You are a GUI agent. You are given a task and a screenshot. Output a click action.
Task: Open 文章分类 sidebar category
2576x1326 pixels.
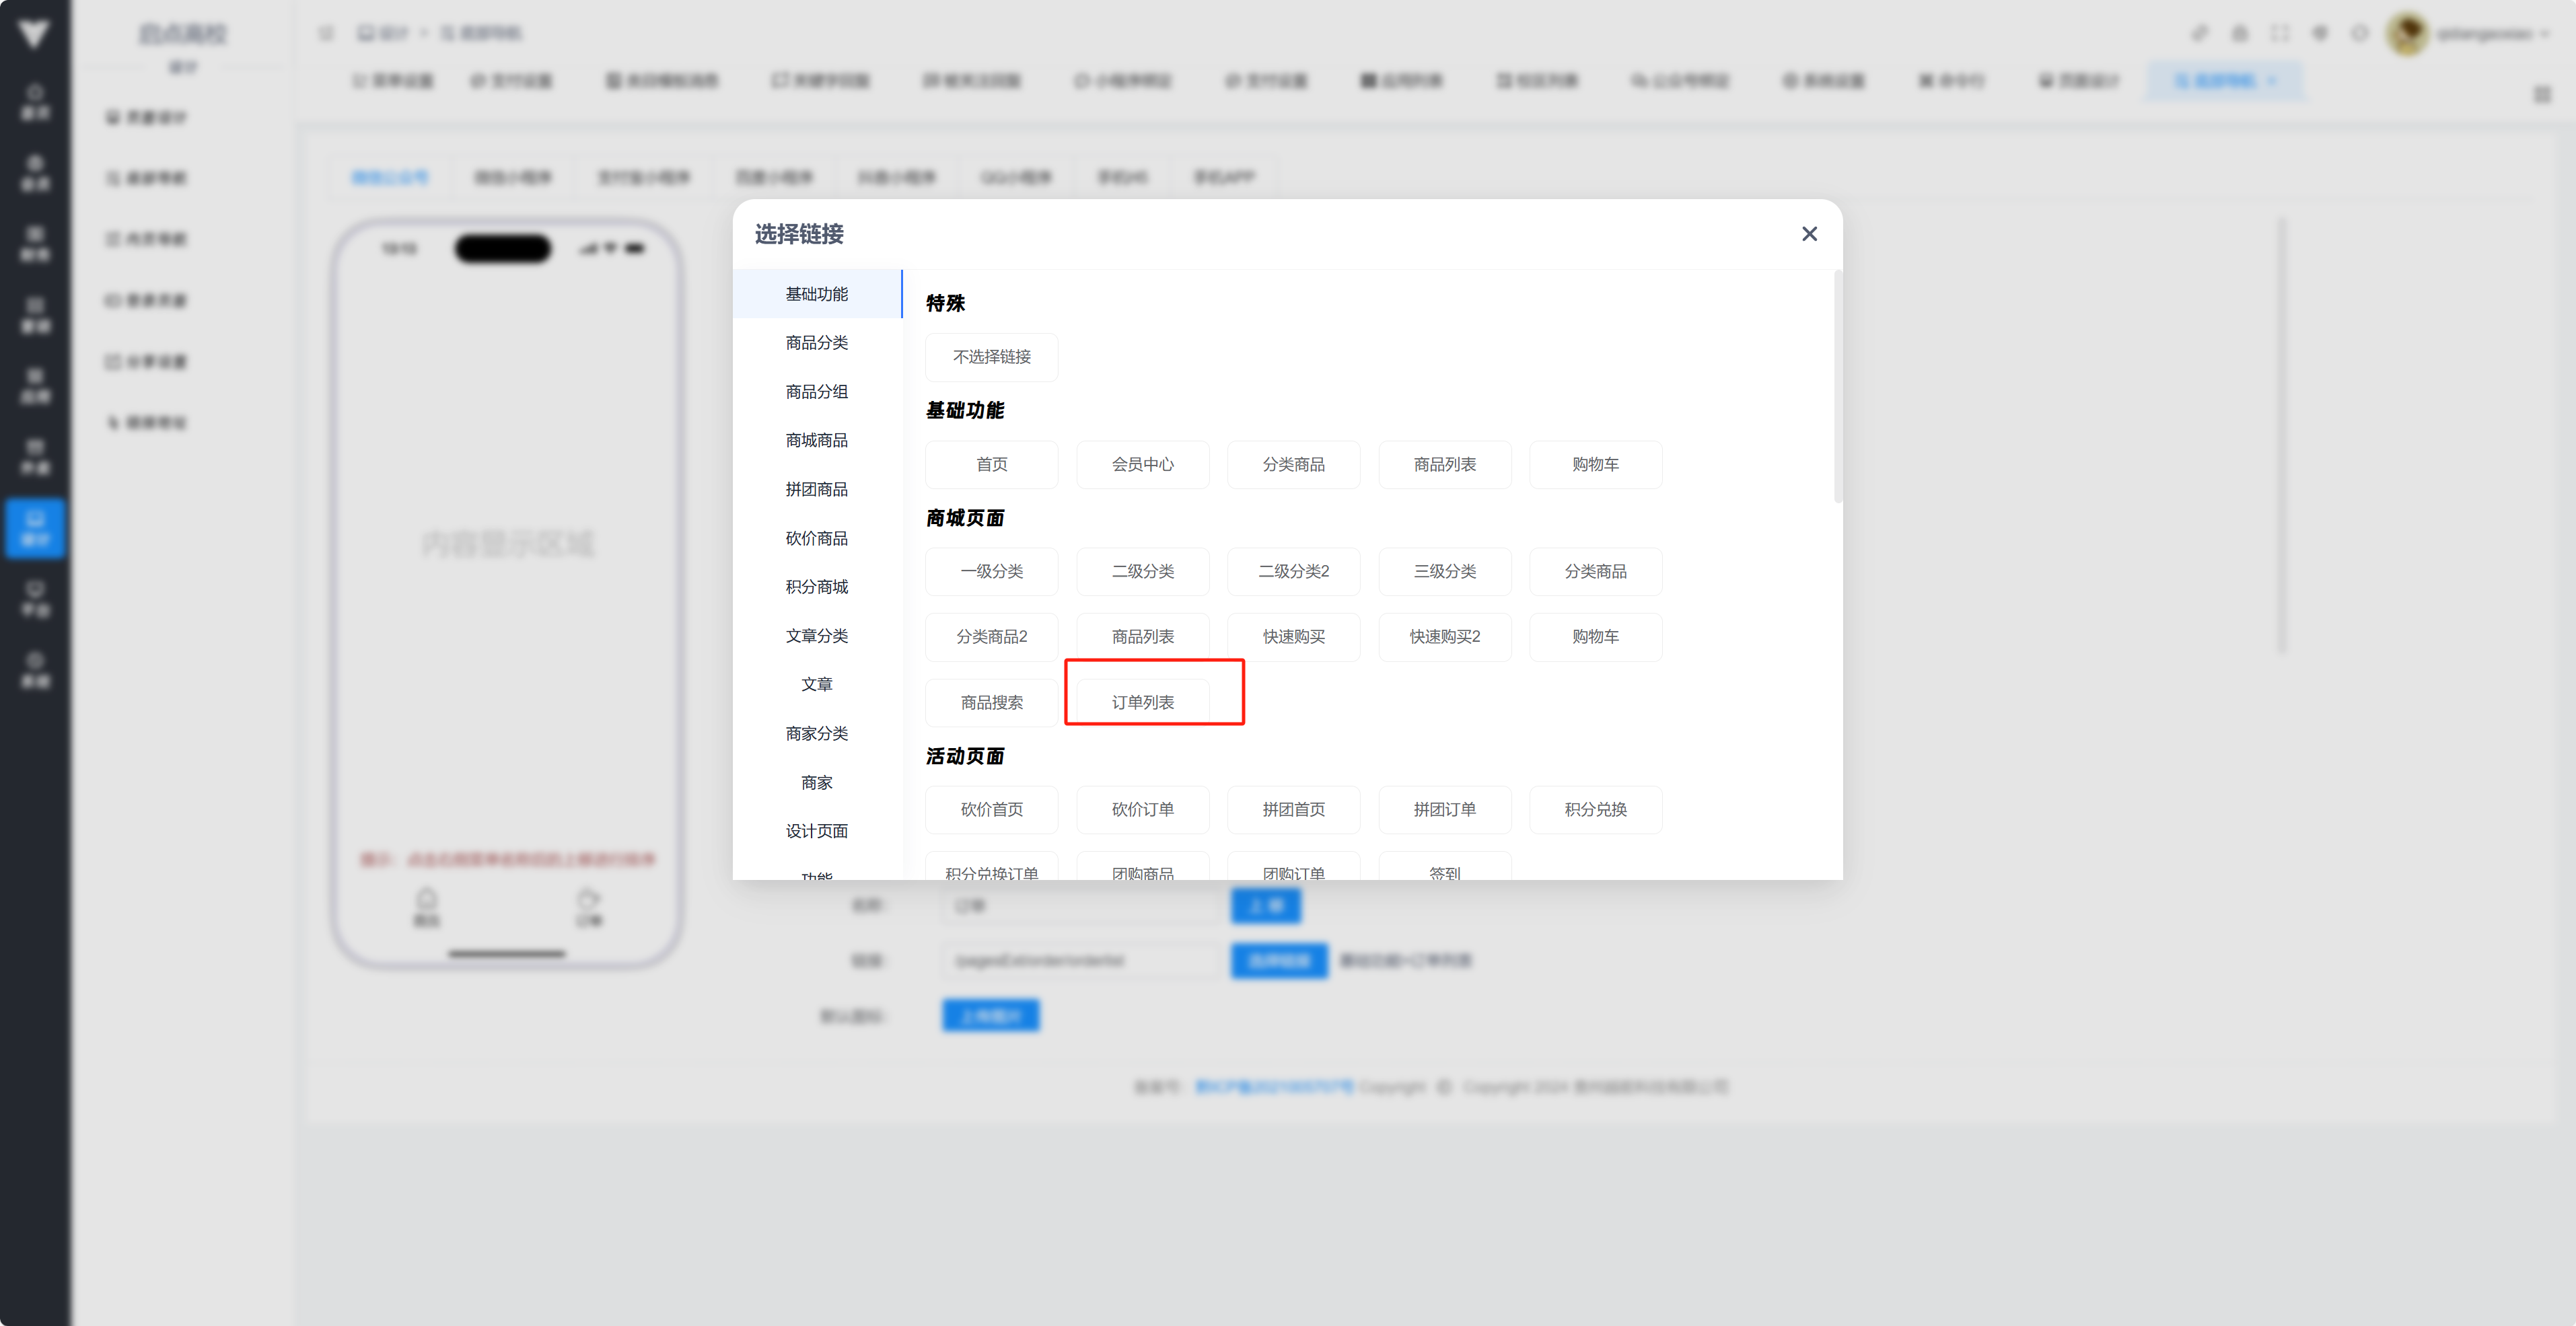click(816, 636)
